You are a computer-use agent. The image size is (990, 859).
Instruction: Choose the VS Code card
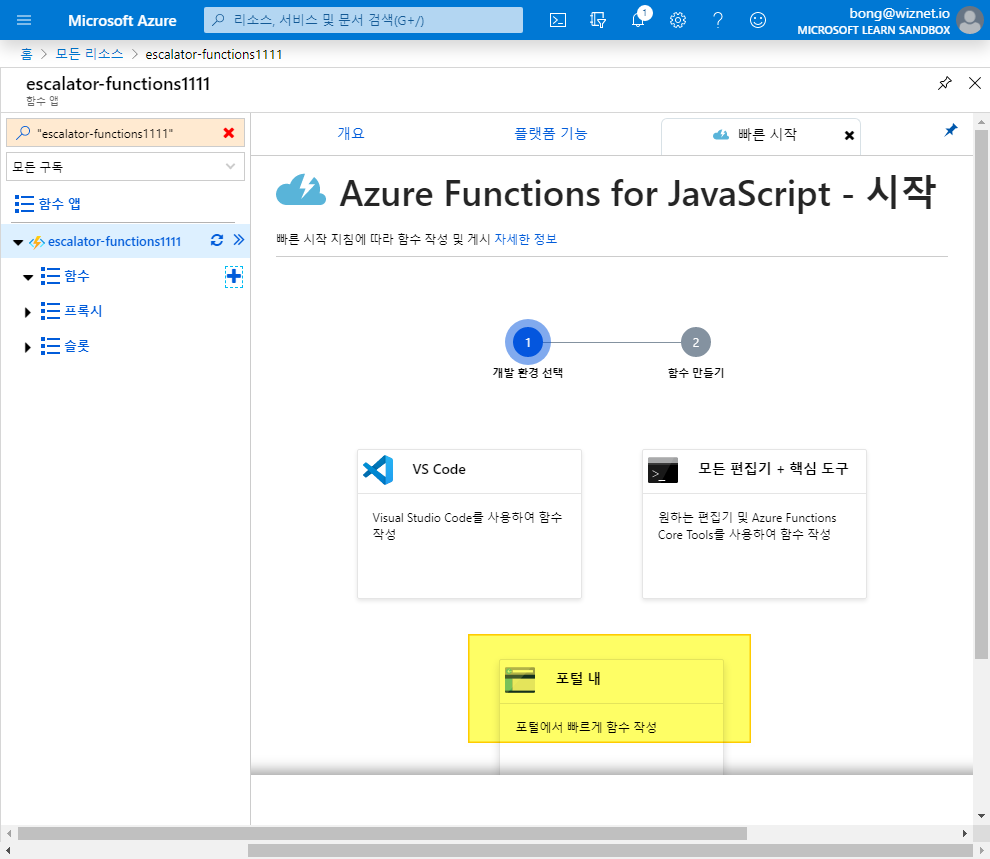coord(469,523)
